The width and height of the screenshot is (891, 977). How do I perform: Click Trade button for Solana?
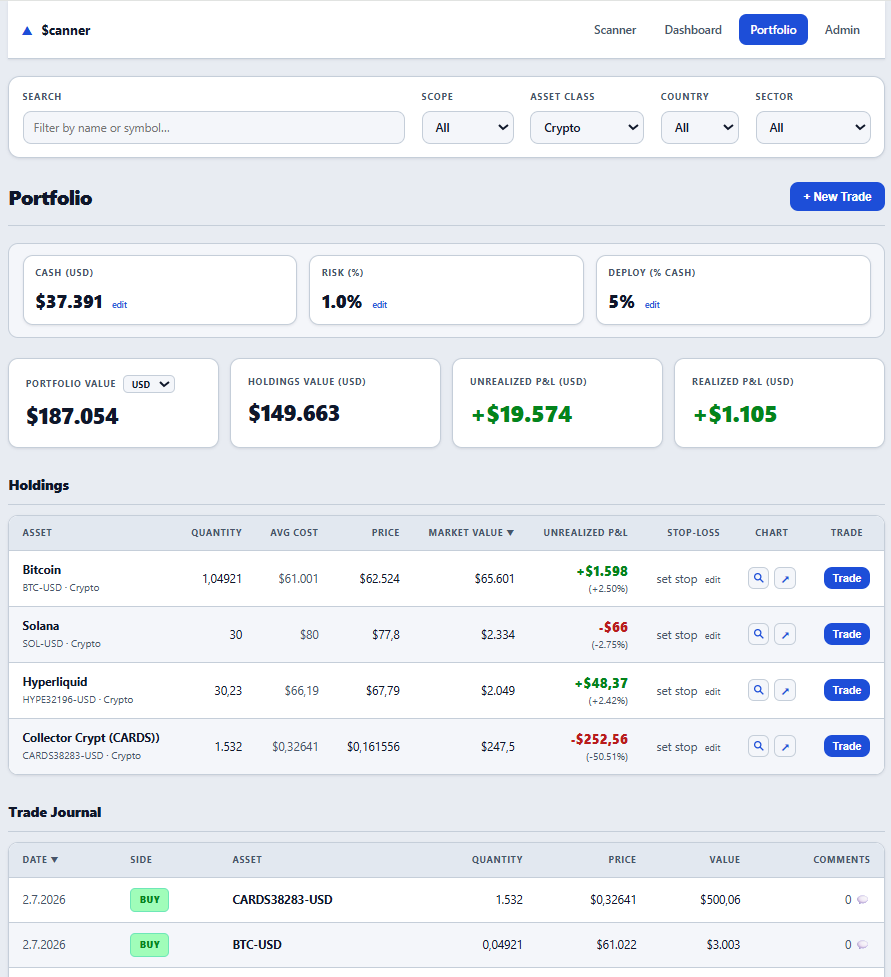[x=847, y=634]
